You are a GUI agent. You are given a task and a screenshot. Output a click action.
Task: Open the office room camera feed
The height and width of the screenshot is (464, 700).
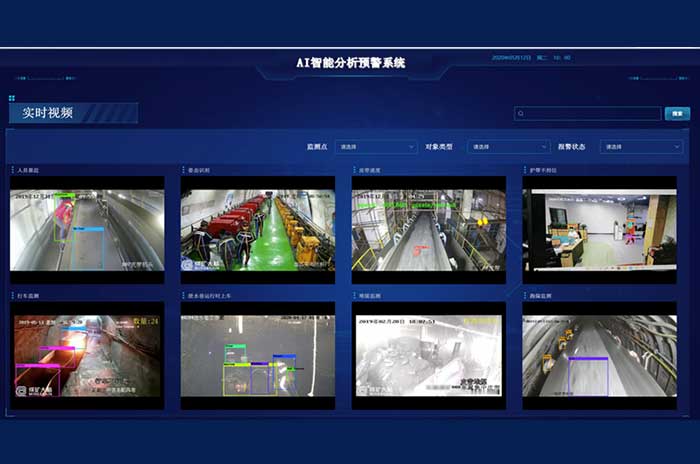point(599,230)
